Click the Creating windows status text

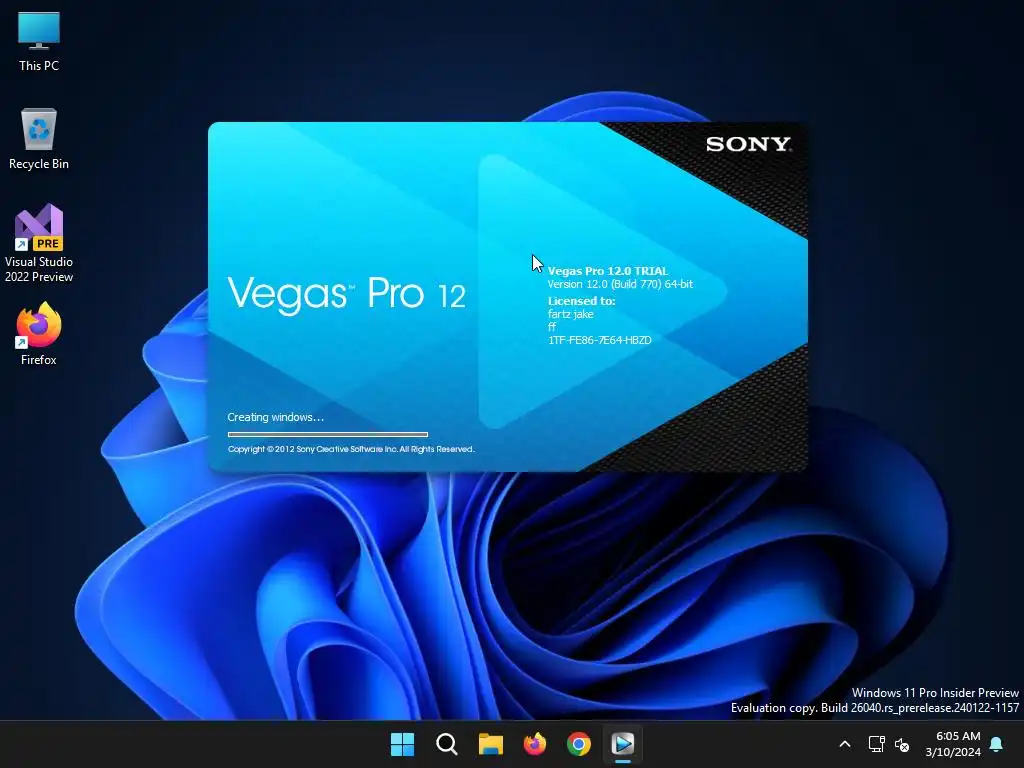click(276, 417)
